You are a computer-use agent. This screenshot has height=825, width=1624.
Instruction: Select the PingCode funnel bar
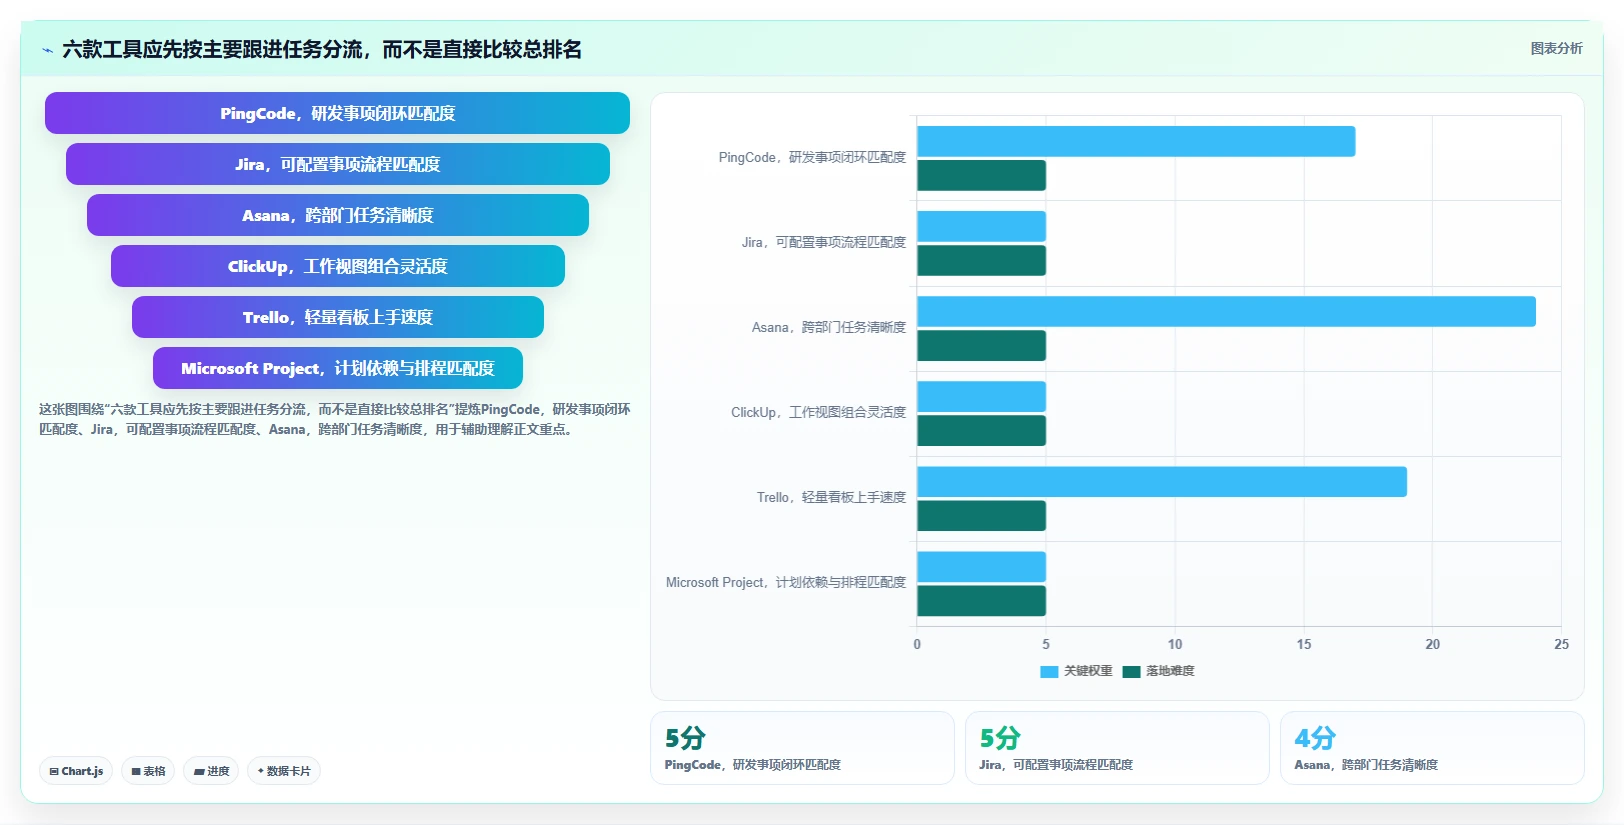337,113
